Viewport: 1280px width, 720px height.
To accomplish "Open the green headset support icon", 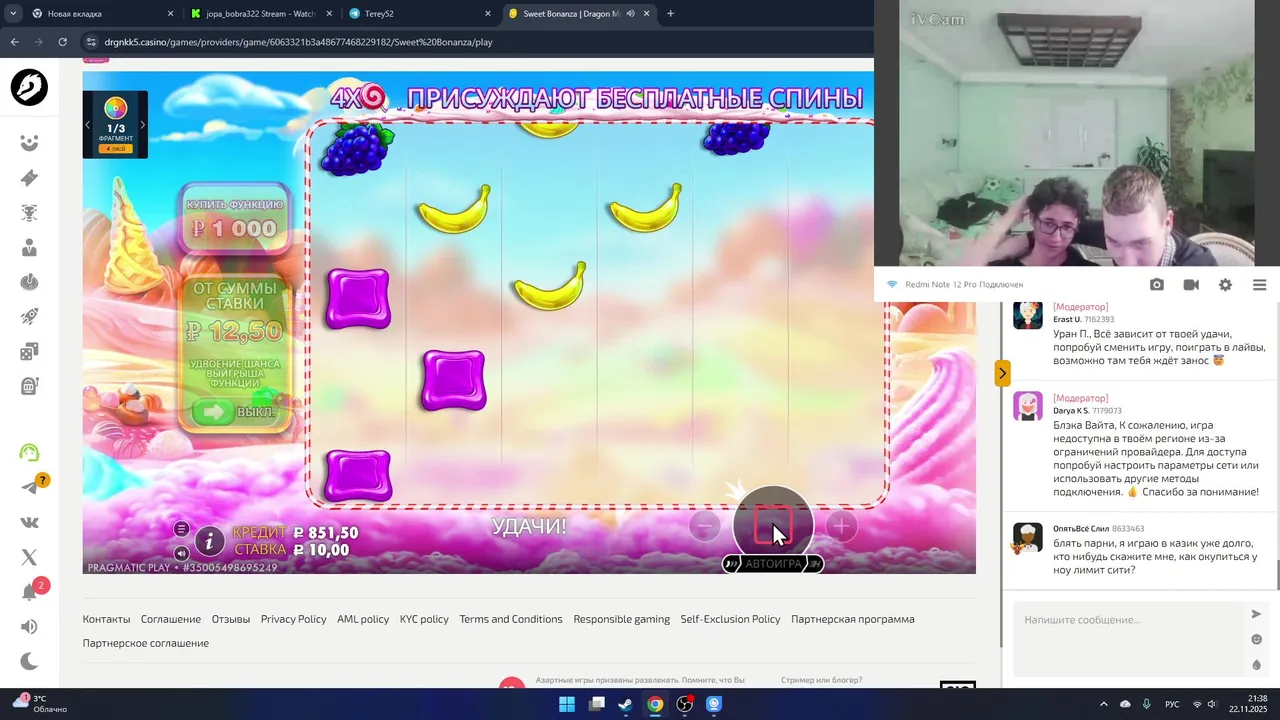I will tap(29, 452).
